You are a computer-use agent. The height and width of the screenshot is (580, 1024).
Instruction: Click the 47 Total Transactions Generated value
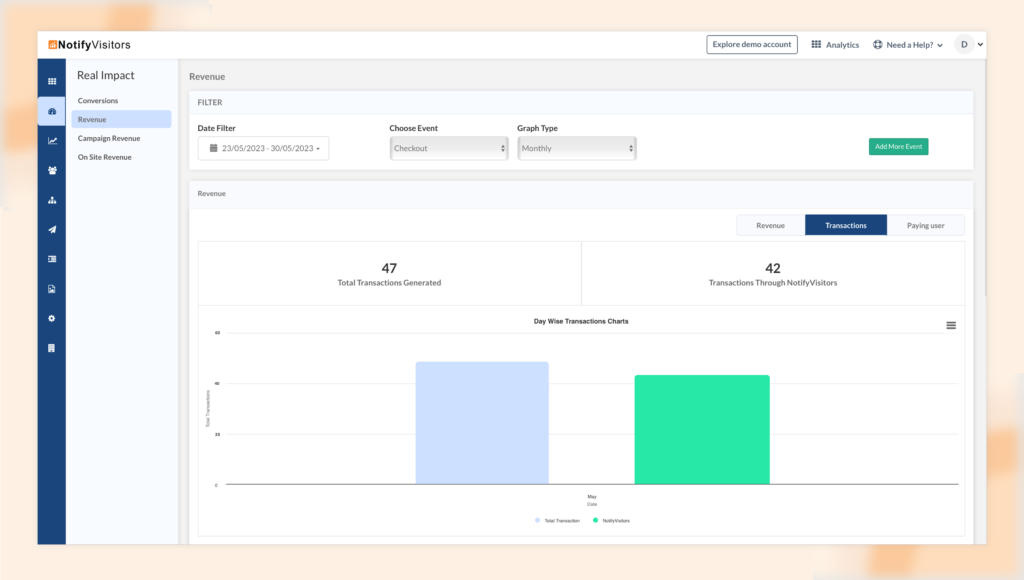pos(389,268)
